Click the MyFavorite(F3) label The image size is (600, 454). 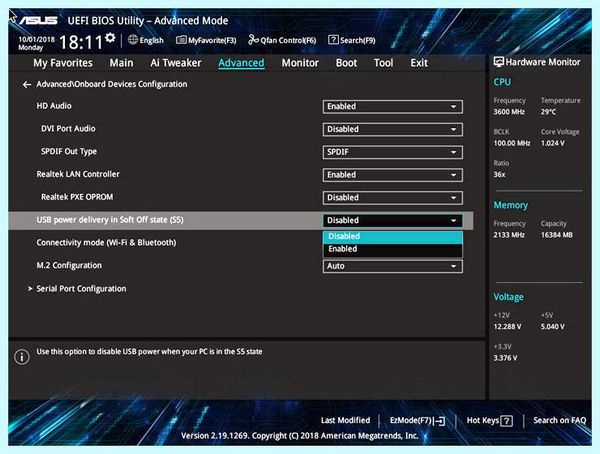point(212,40)
